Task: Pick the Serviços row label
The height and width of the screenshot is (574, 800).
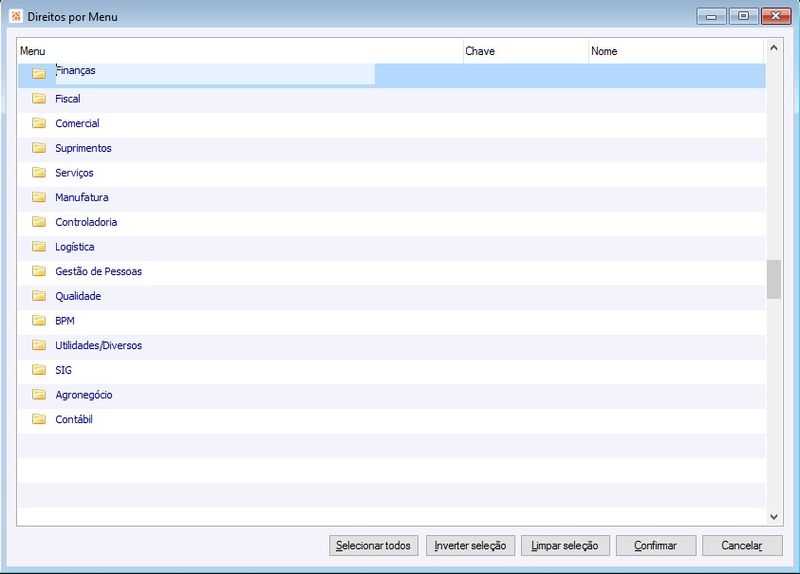Action: (x=74, y=172)
